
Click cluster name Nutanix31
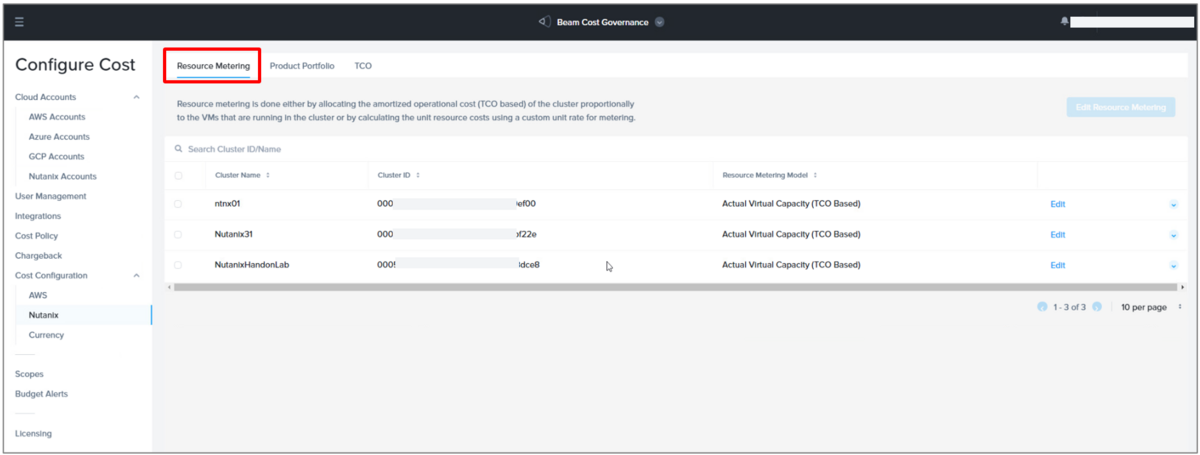(234, 234)
